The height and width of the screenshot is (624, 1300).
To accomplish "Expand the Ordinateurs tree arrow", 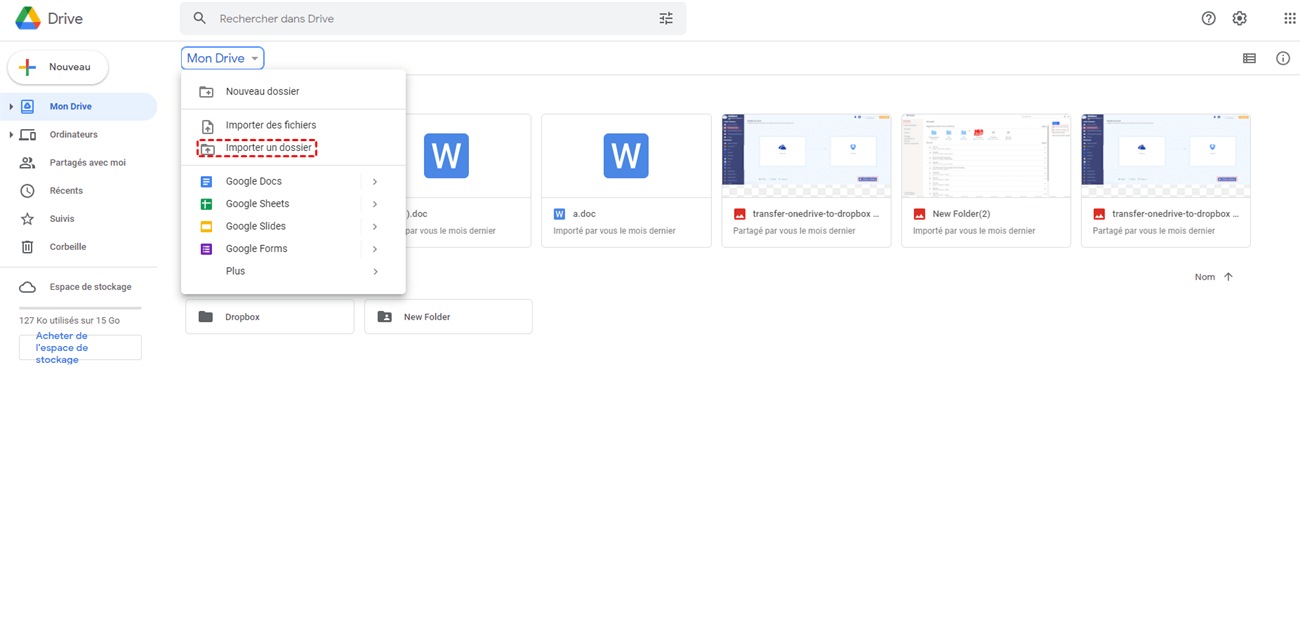I will 11,134.
